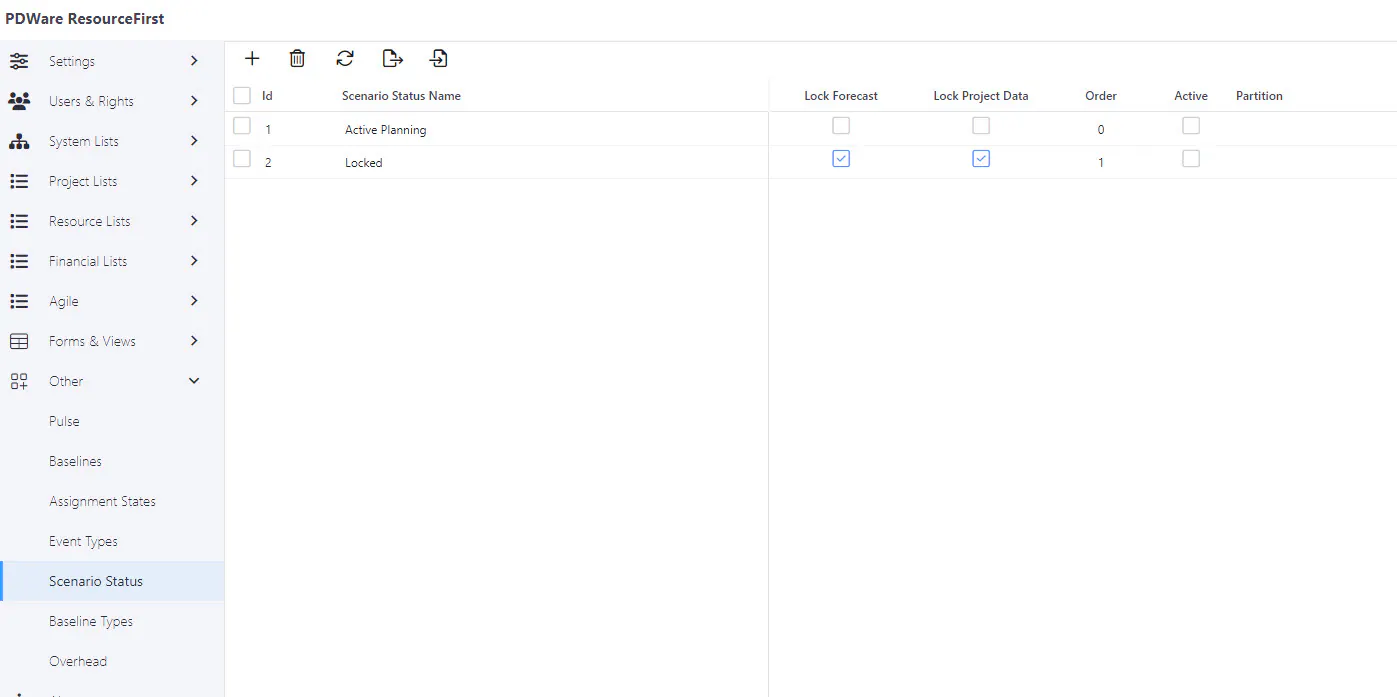Expand the Project Lists chevron
Viewport: 1397px width, 697px height.
coord(194,181)
